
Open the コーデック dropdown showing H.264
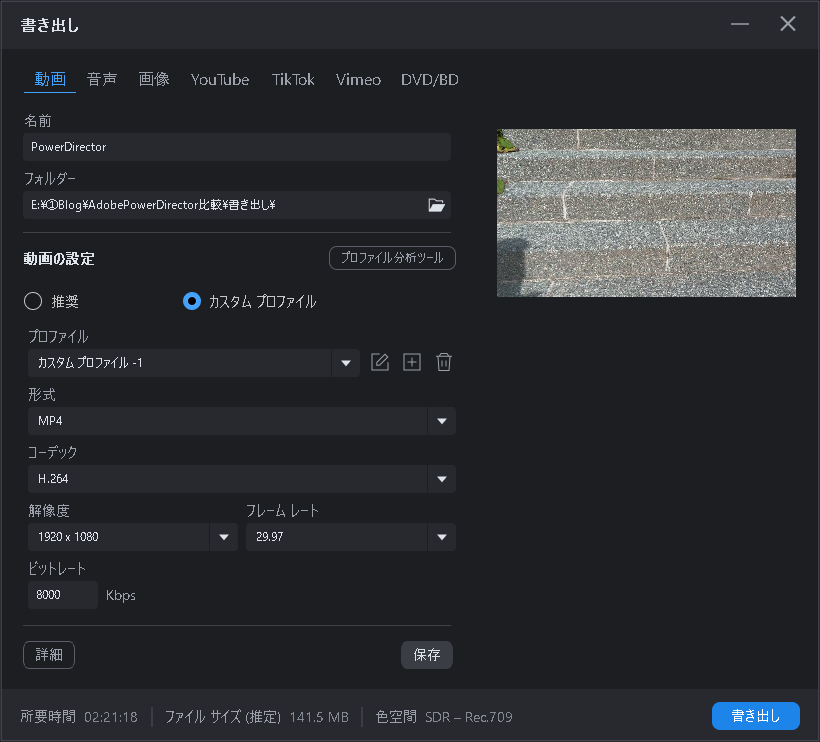441,479
